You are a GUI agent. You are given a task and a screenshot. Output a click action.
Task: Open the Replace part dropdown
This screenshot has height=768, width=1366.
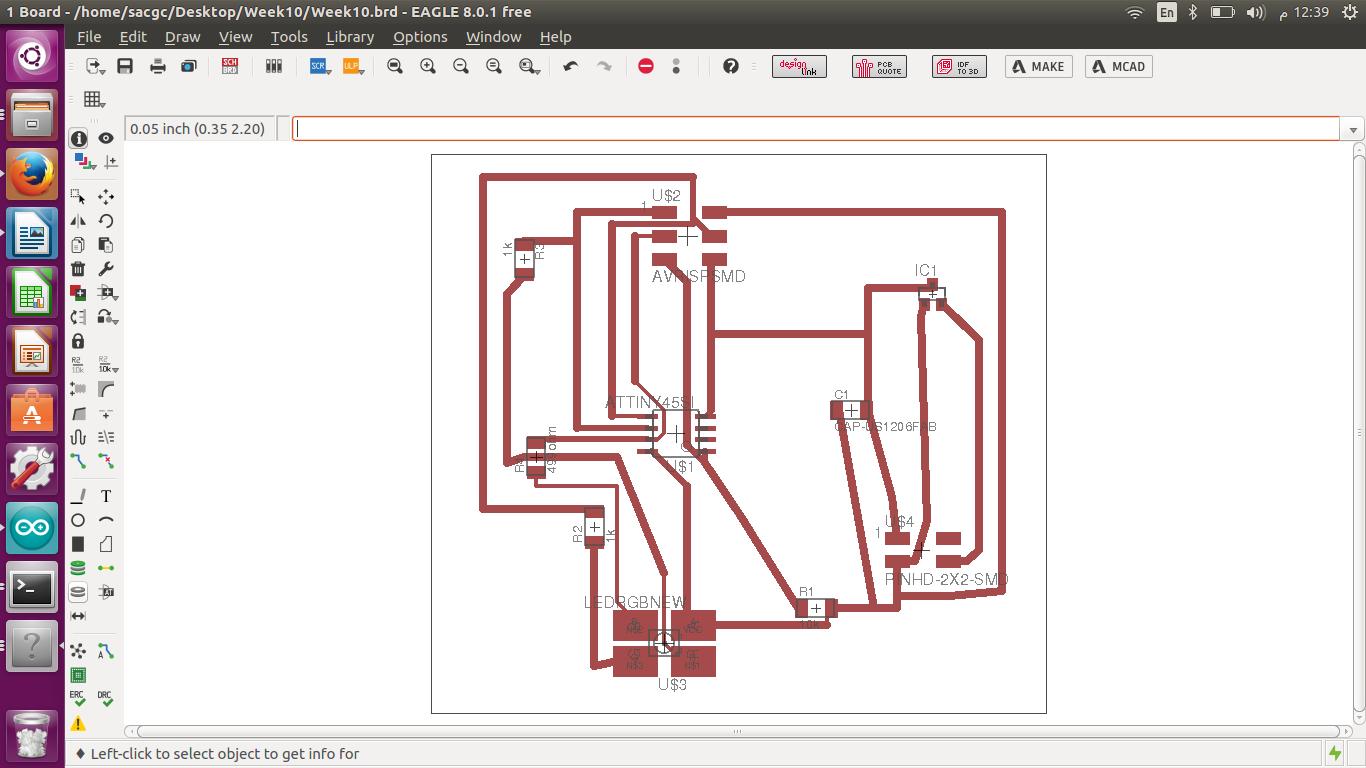coord(108,293)
